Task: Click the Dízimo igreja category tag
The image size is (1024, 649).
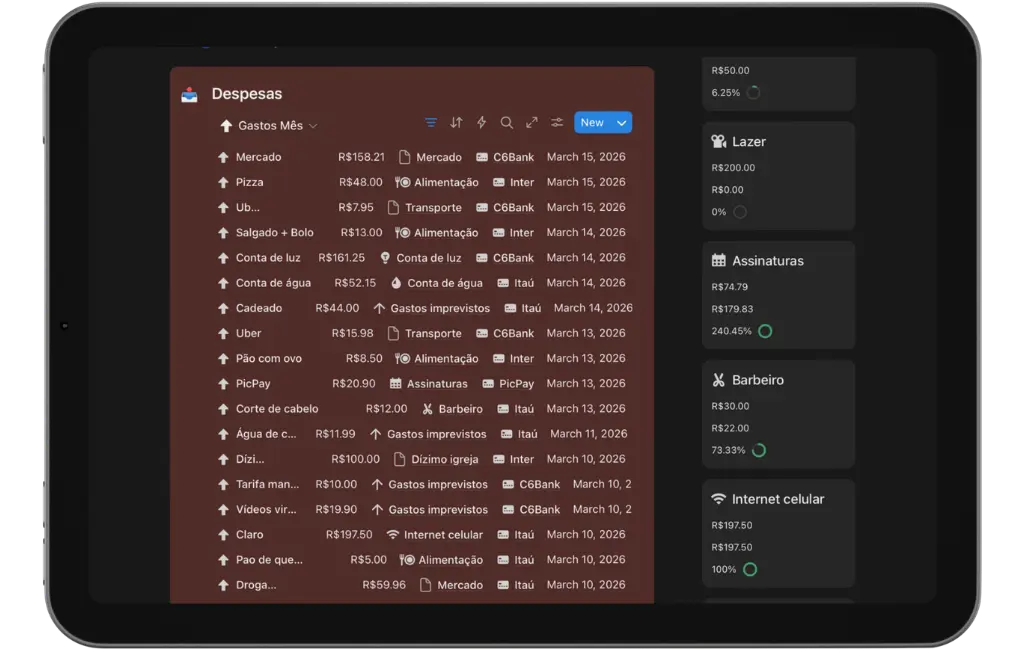Action: [436, 460]
